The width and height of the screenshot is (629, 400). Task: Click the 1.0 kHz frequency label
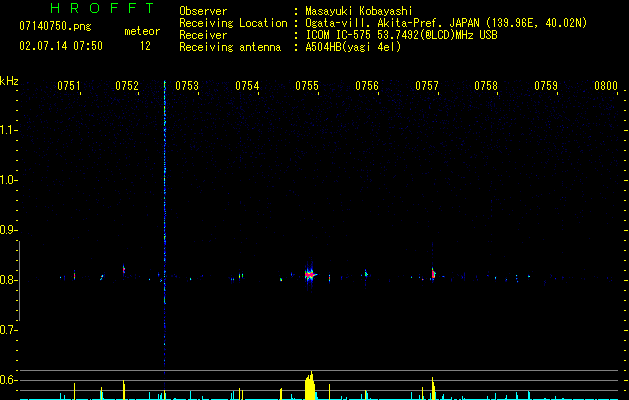(x=8, y=180)
